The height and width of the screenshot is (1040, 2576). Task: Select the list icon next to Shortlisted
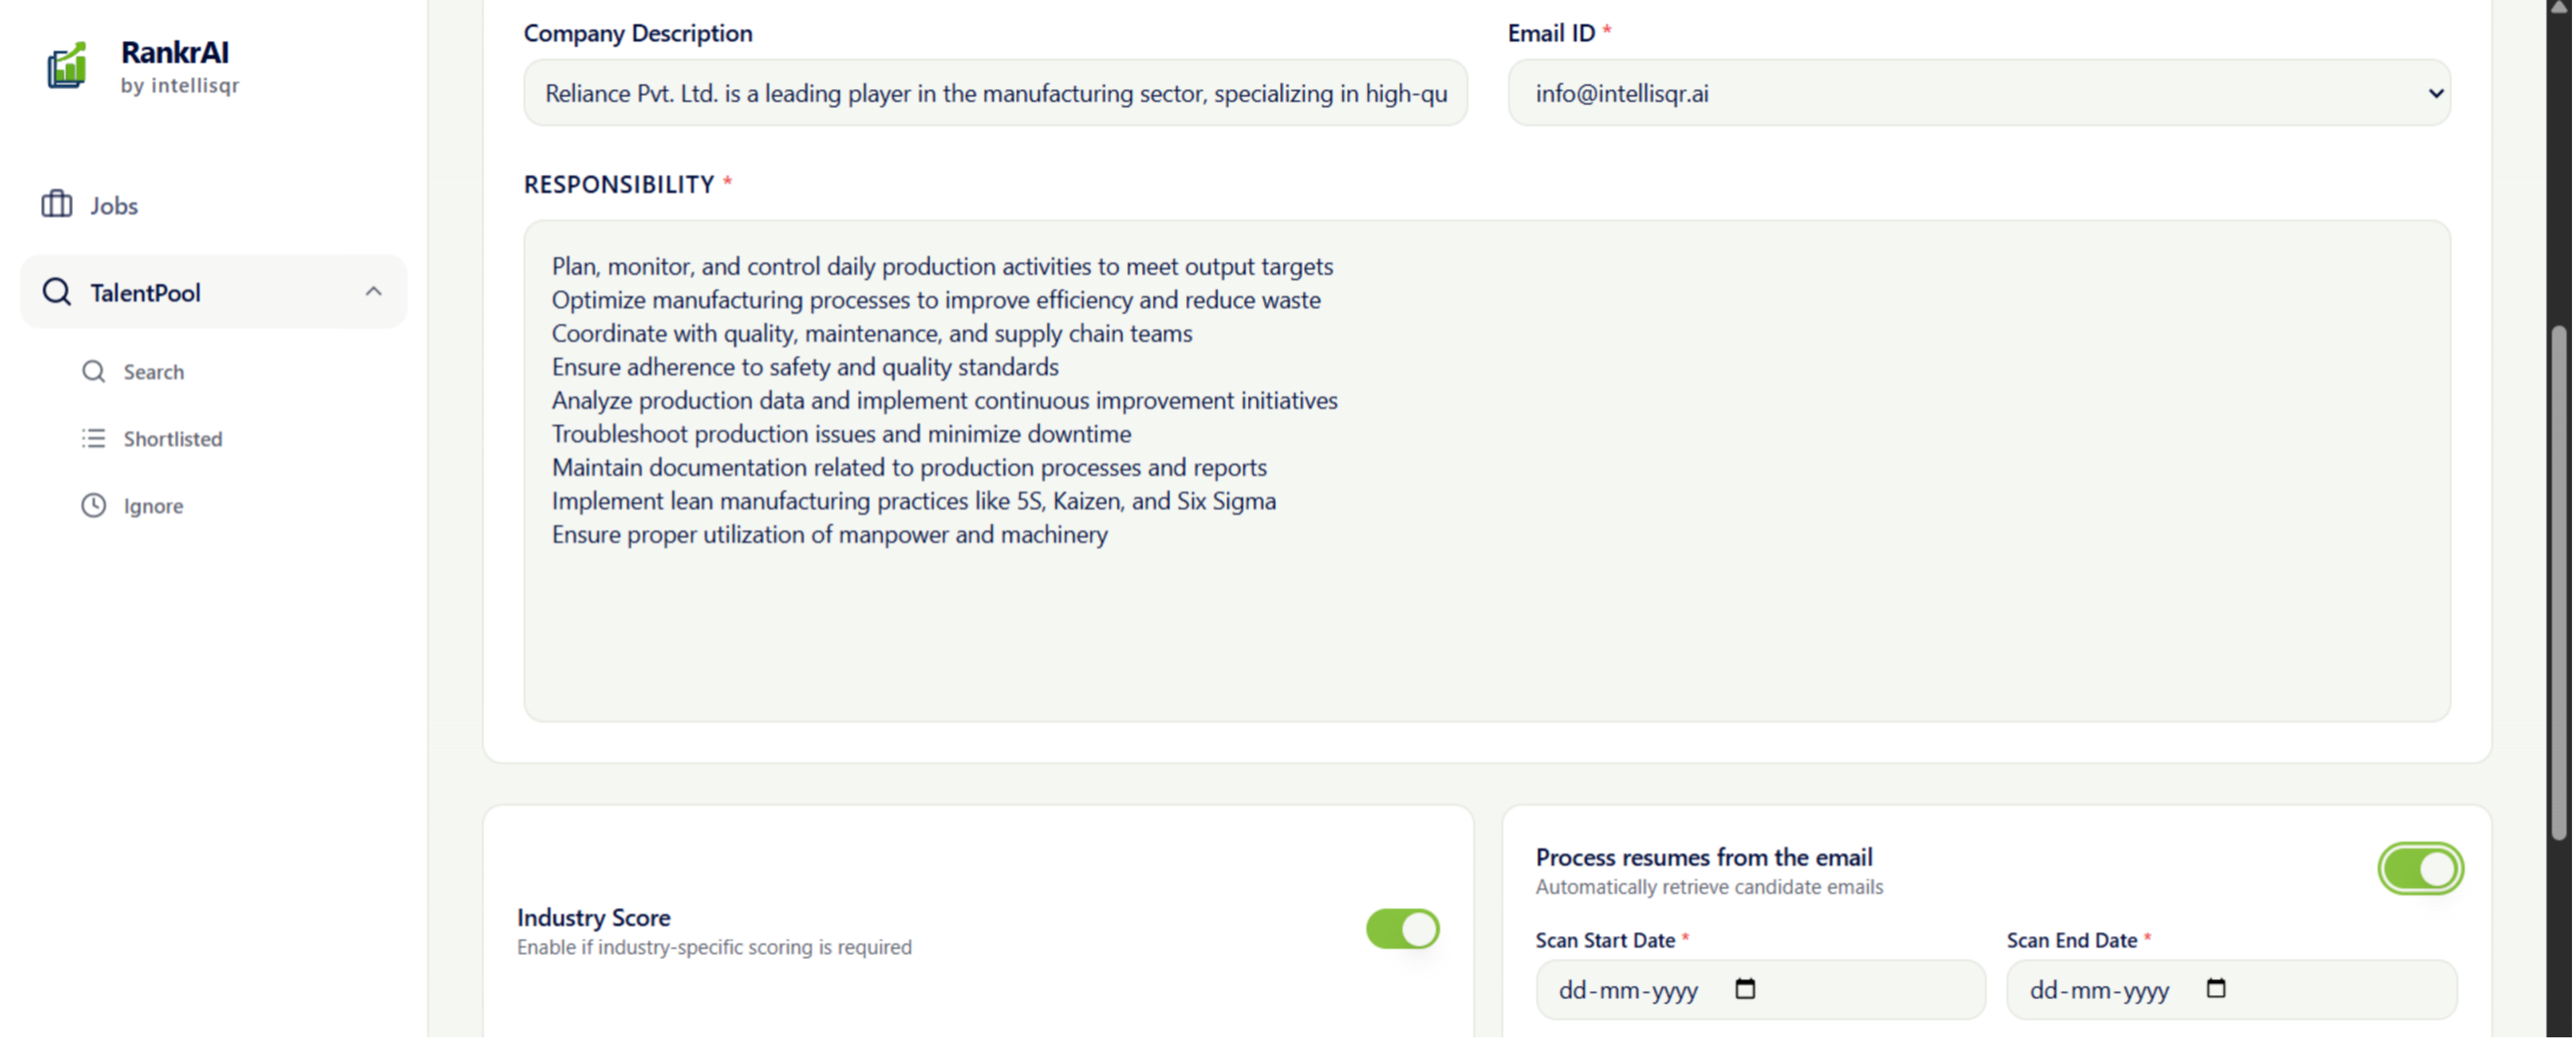(x=93, y=438)
